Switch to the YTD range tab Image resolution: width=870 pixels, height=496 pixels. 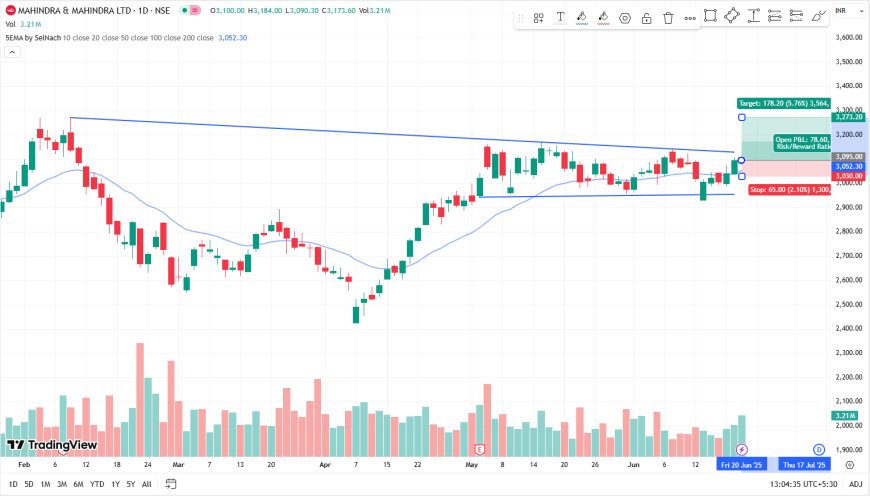tap(97, 484)
